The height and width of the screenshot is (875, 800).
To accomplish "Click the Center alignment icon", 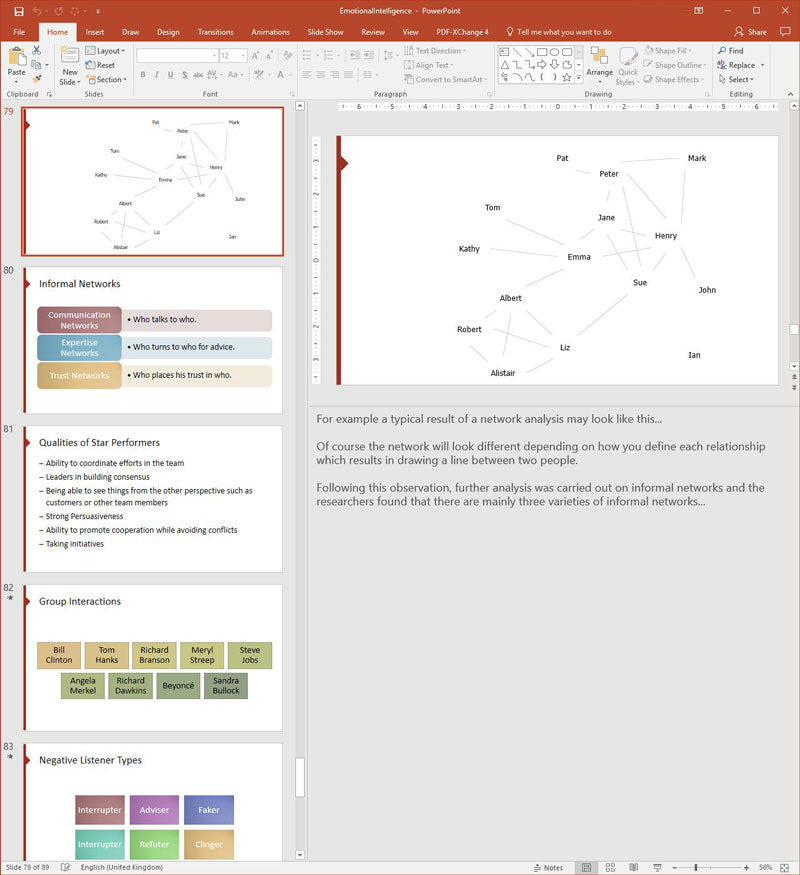I will [320, 74].
